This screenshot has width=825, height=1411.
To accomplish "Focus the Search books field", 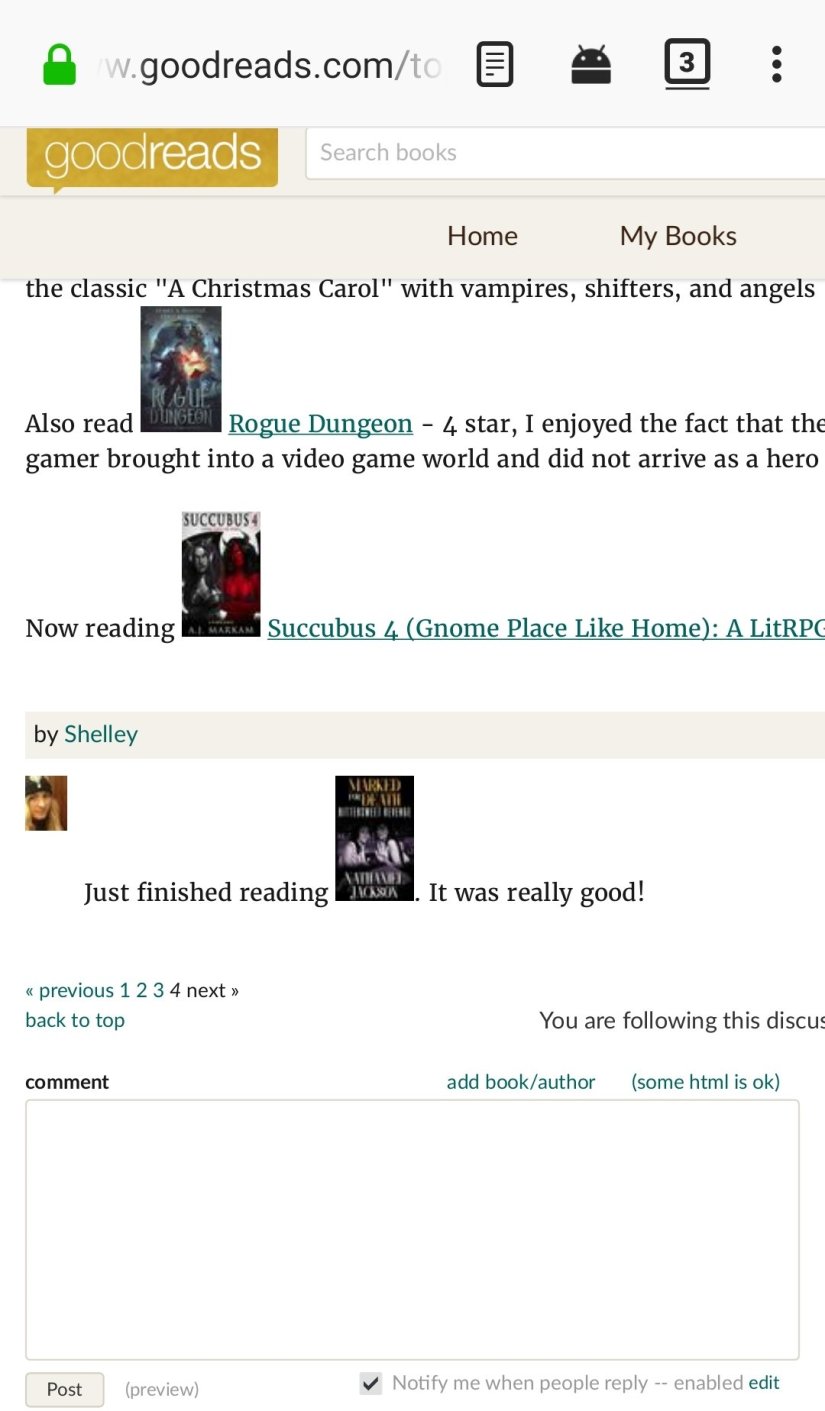I will pos(565,153).
